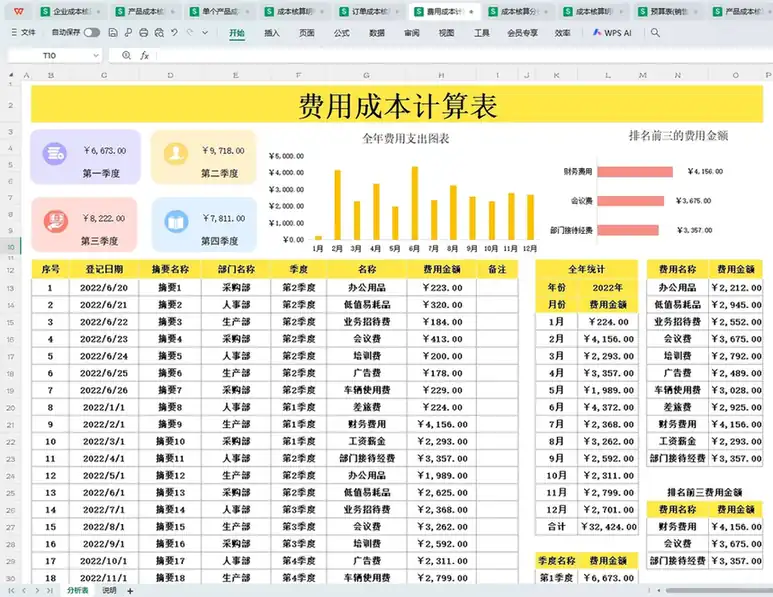Viewport: 773px width, 597px height.
Task: Open the 视图 ribbon tab
Action: click(x=446, y=33)
